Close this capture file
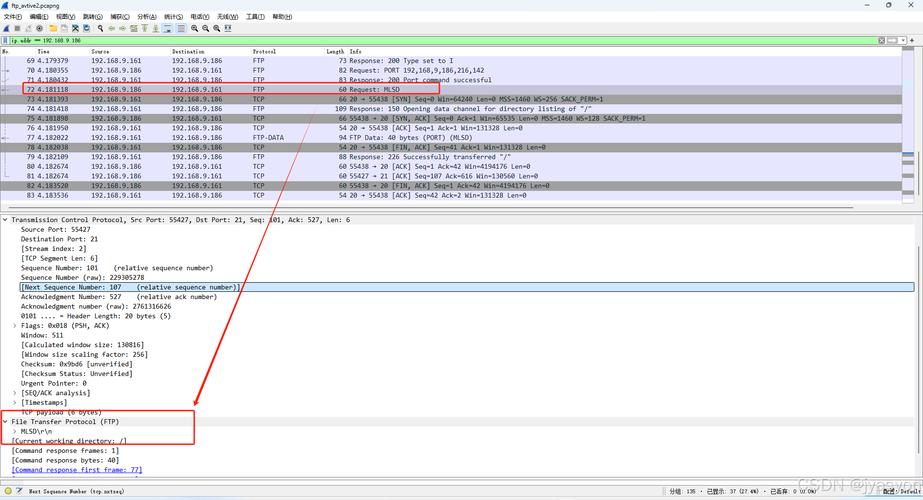Image resolution: width=923 pixels, height=500 pixels. pos(75,28)
